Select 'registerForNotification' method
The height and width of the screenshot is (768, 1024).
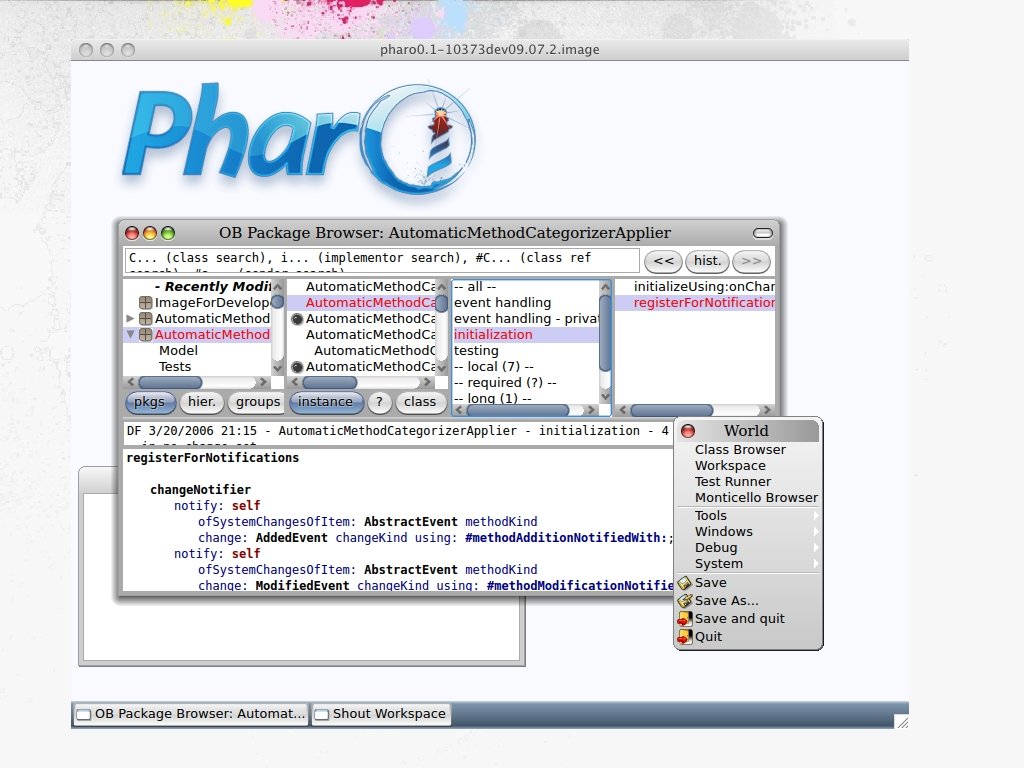pos(695,303)
